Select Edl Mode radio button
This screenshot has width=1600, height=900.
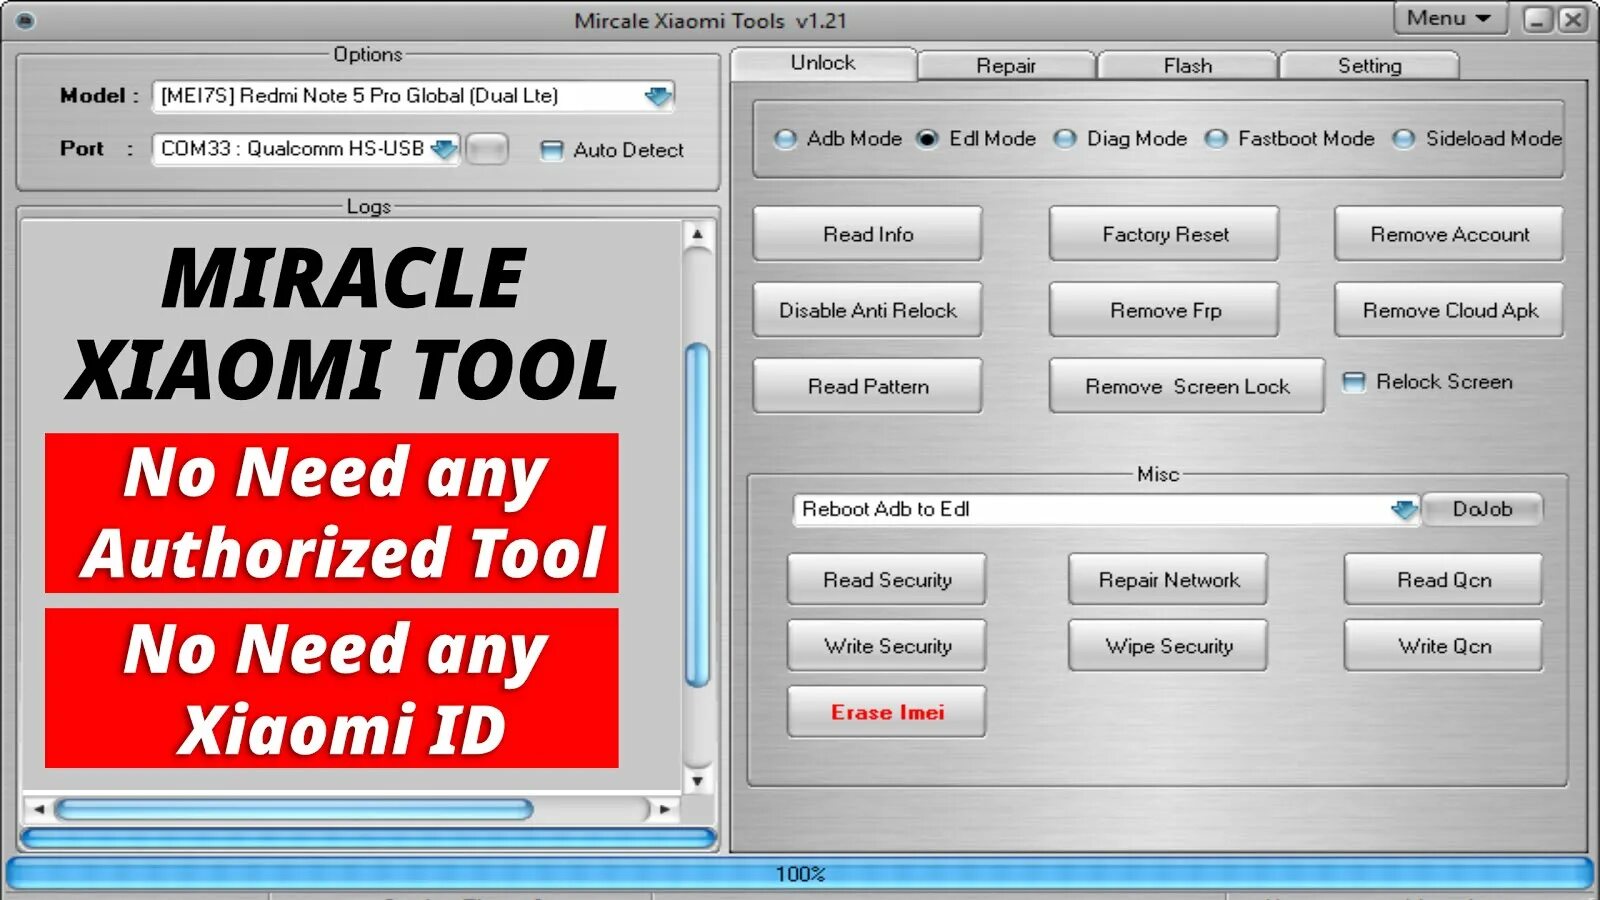tap(928, 139)
